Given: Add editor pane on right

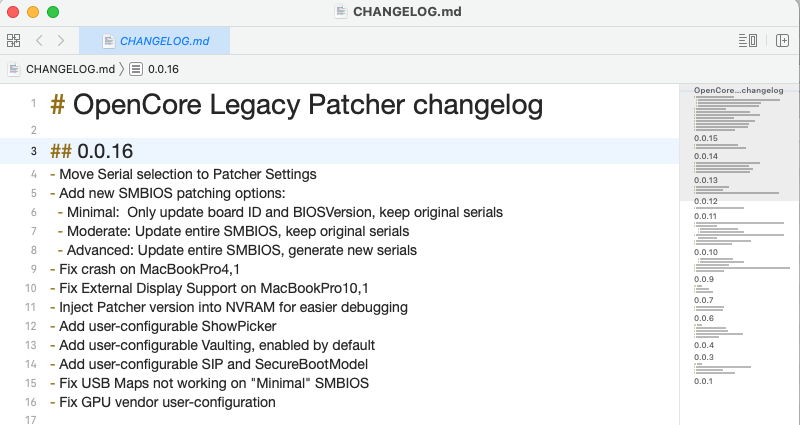Looking at the screenshot, I should coord(782,40).
